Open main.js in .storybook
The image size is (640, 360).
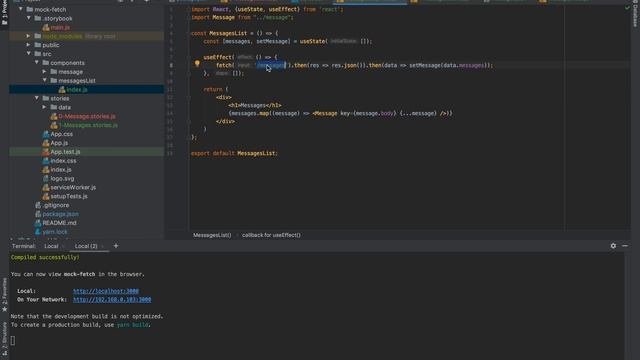point(60,27)
